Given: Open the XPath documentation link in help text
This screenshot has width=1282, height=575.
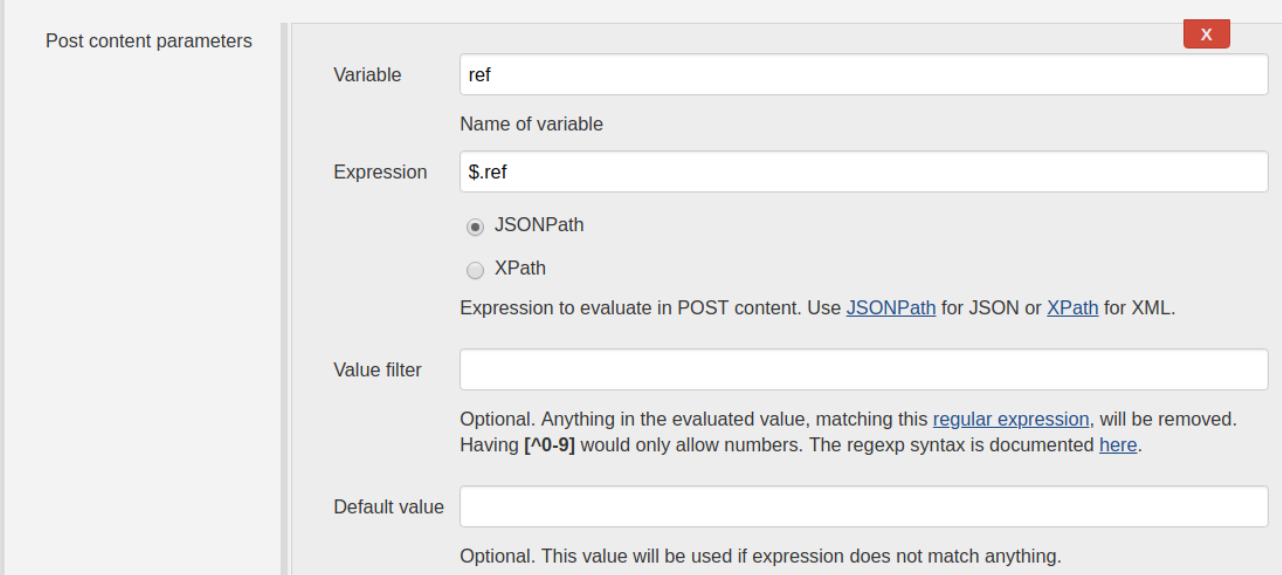Looking at the screenshot, I should (x=1072, y=308).
